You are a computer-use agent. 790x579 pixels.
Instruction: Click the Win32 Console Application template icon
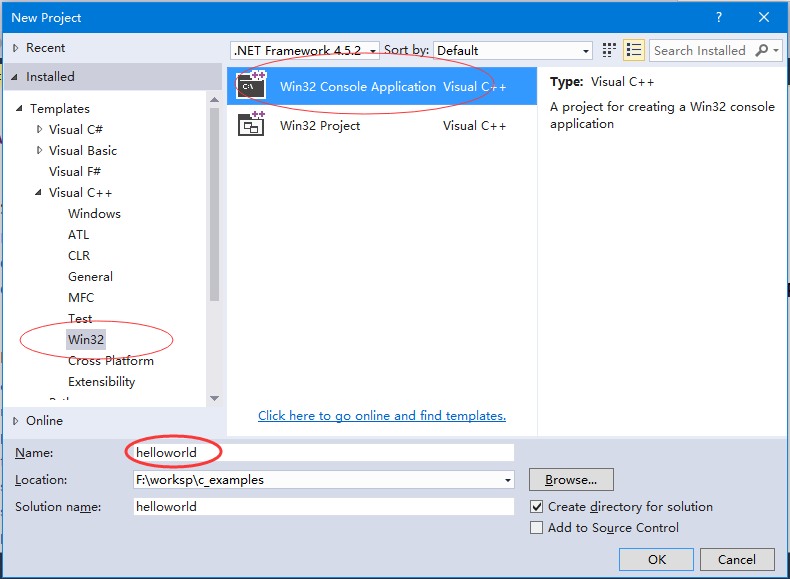[x=251, y=86]
